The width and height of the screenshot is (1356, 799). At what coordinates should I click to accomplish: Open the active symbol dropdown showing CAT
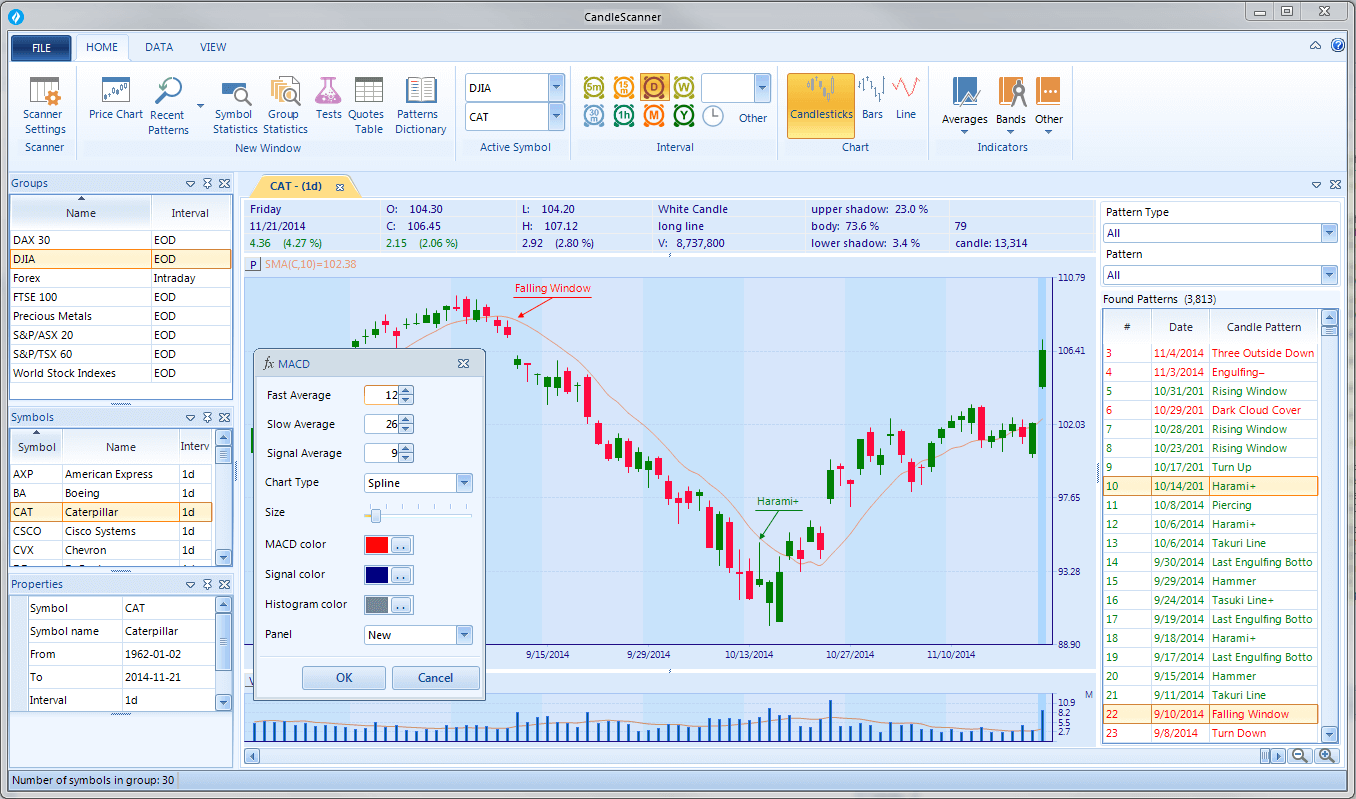coord(558,117)
